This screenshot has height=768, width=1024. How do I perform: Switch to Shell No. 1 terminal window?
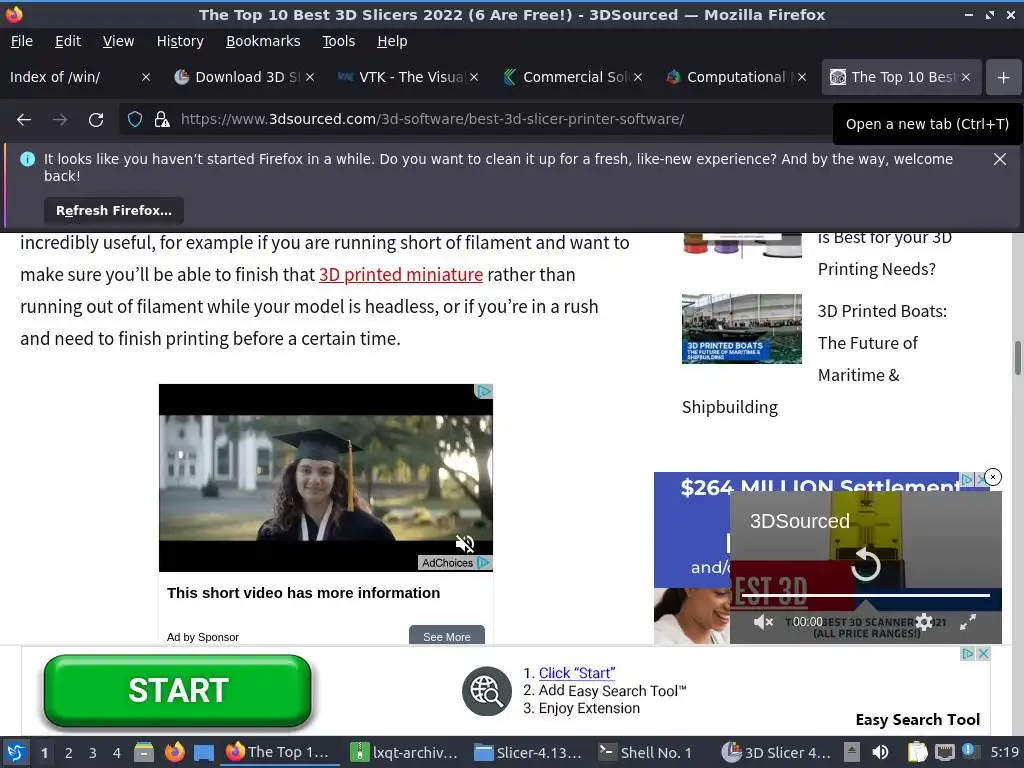coord(647,753)
